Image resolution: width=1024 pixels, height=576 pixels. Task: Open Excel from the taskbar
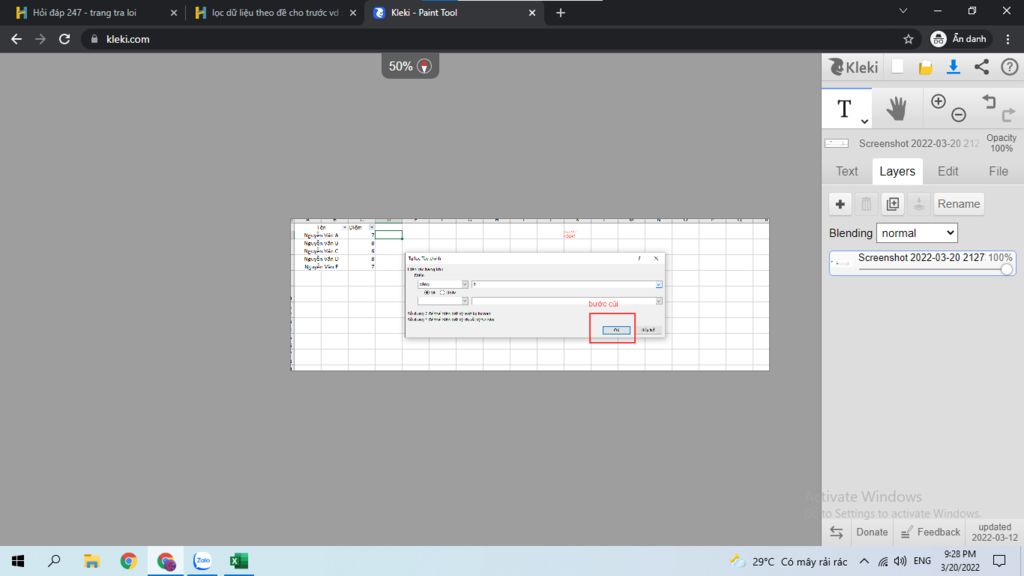pyautogui.click(x=238, y=561)
